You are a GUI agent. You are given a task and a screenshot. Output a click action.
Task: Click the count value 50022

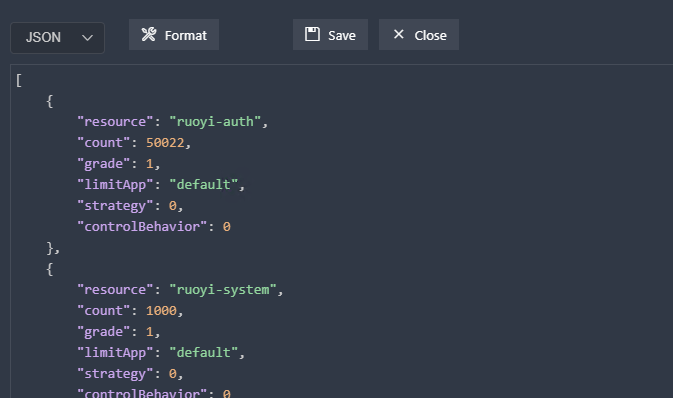(165, 143)
